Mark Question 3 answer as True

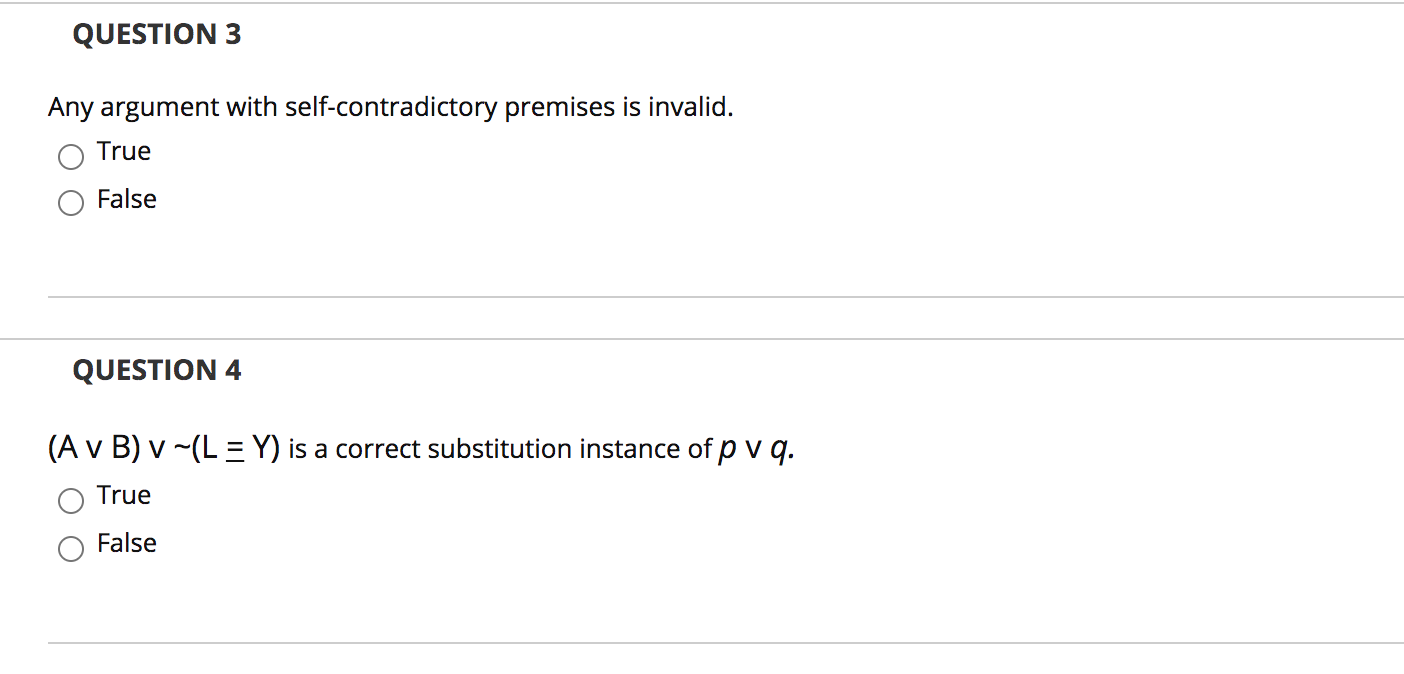coord(70,157)
